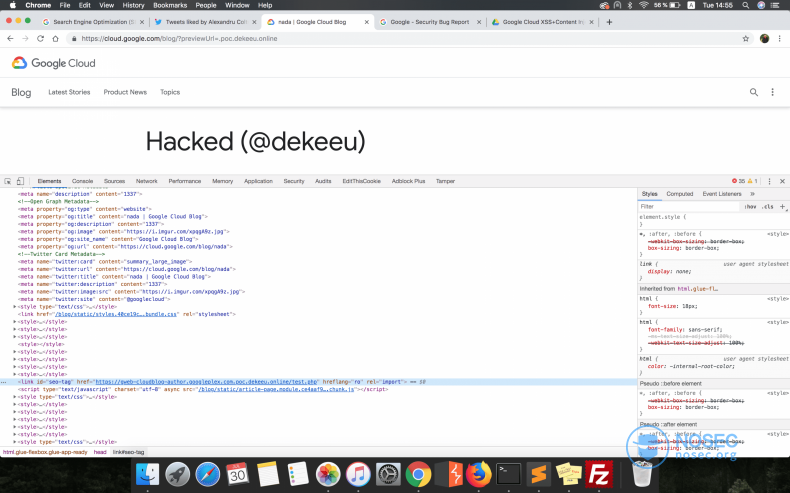Open the Audits tab
The image size is (790, 493).
[x=323, y=181]
